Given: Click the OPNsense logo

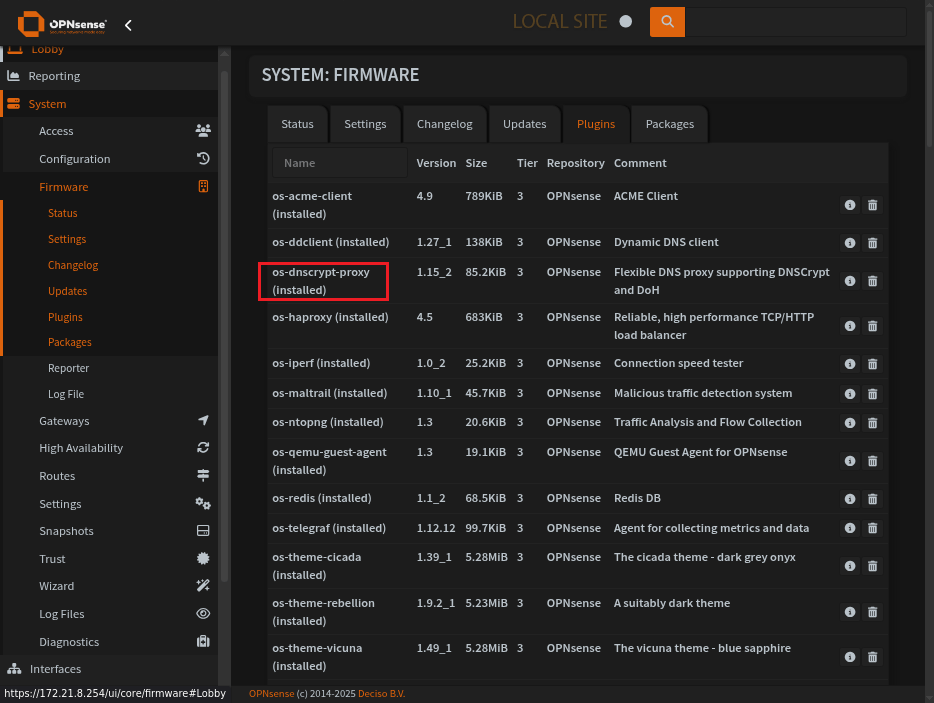Looking at the screenshot, I should coord(63,24).
